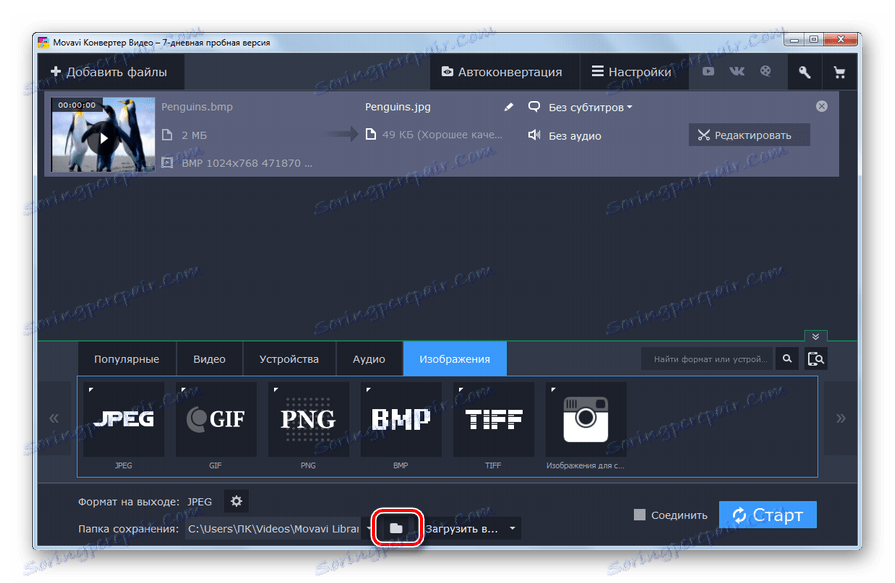Click the BMP 1024x768 file info text

point(247,163)
